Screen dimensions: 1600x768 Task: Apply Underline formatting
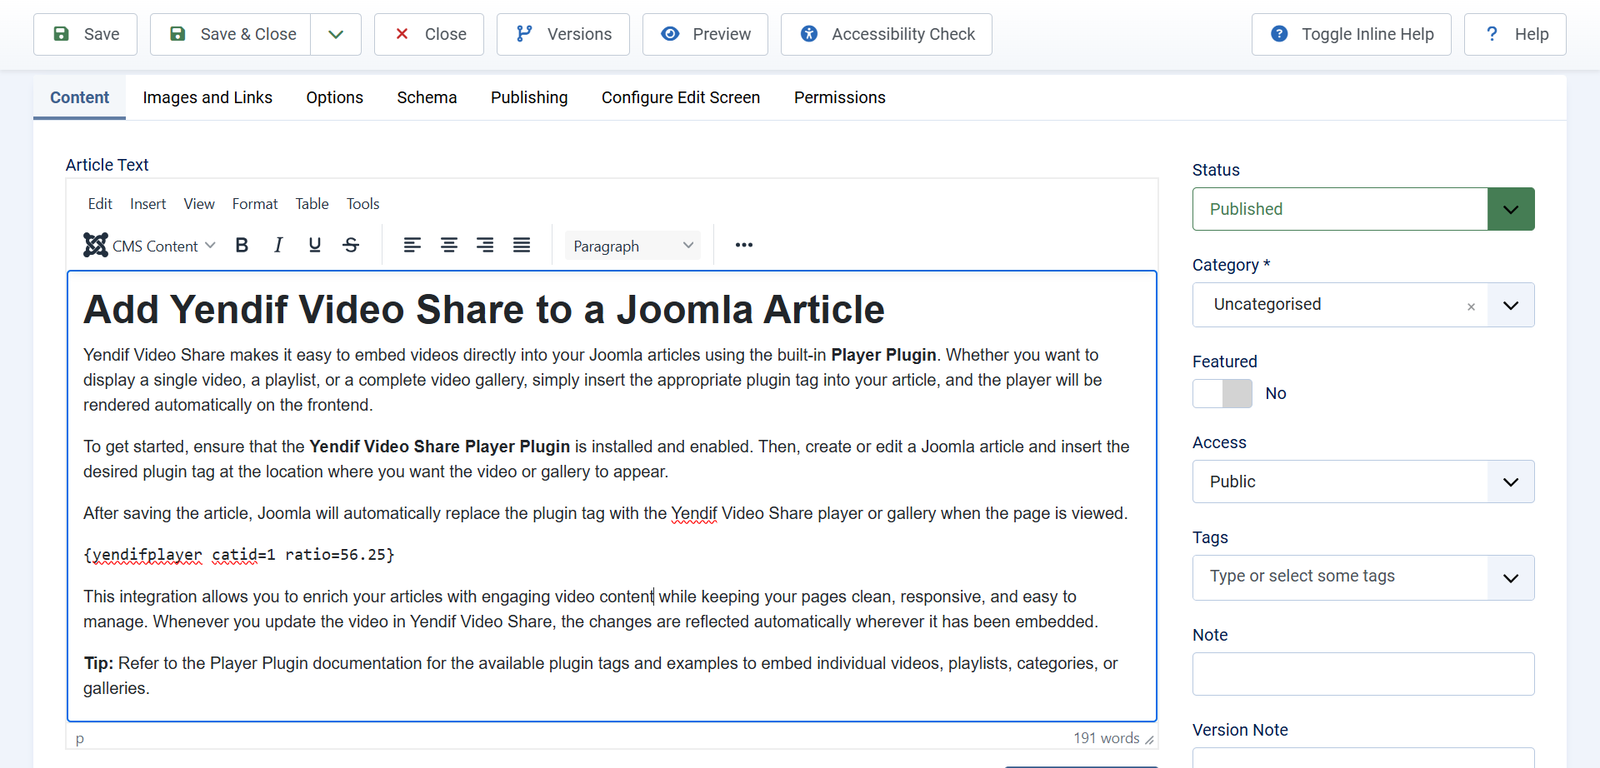click(315, 245)
